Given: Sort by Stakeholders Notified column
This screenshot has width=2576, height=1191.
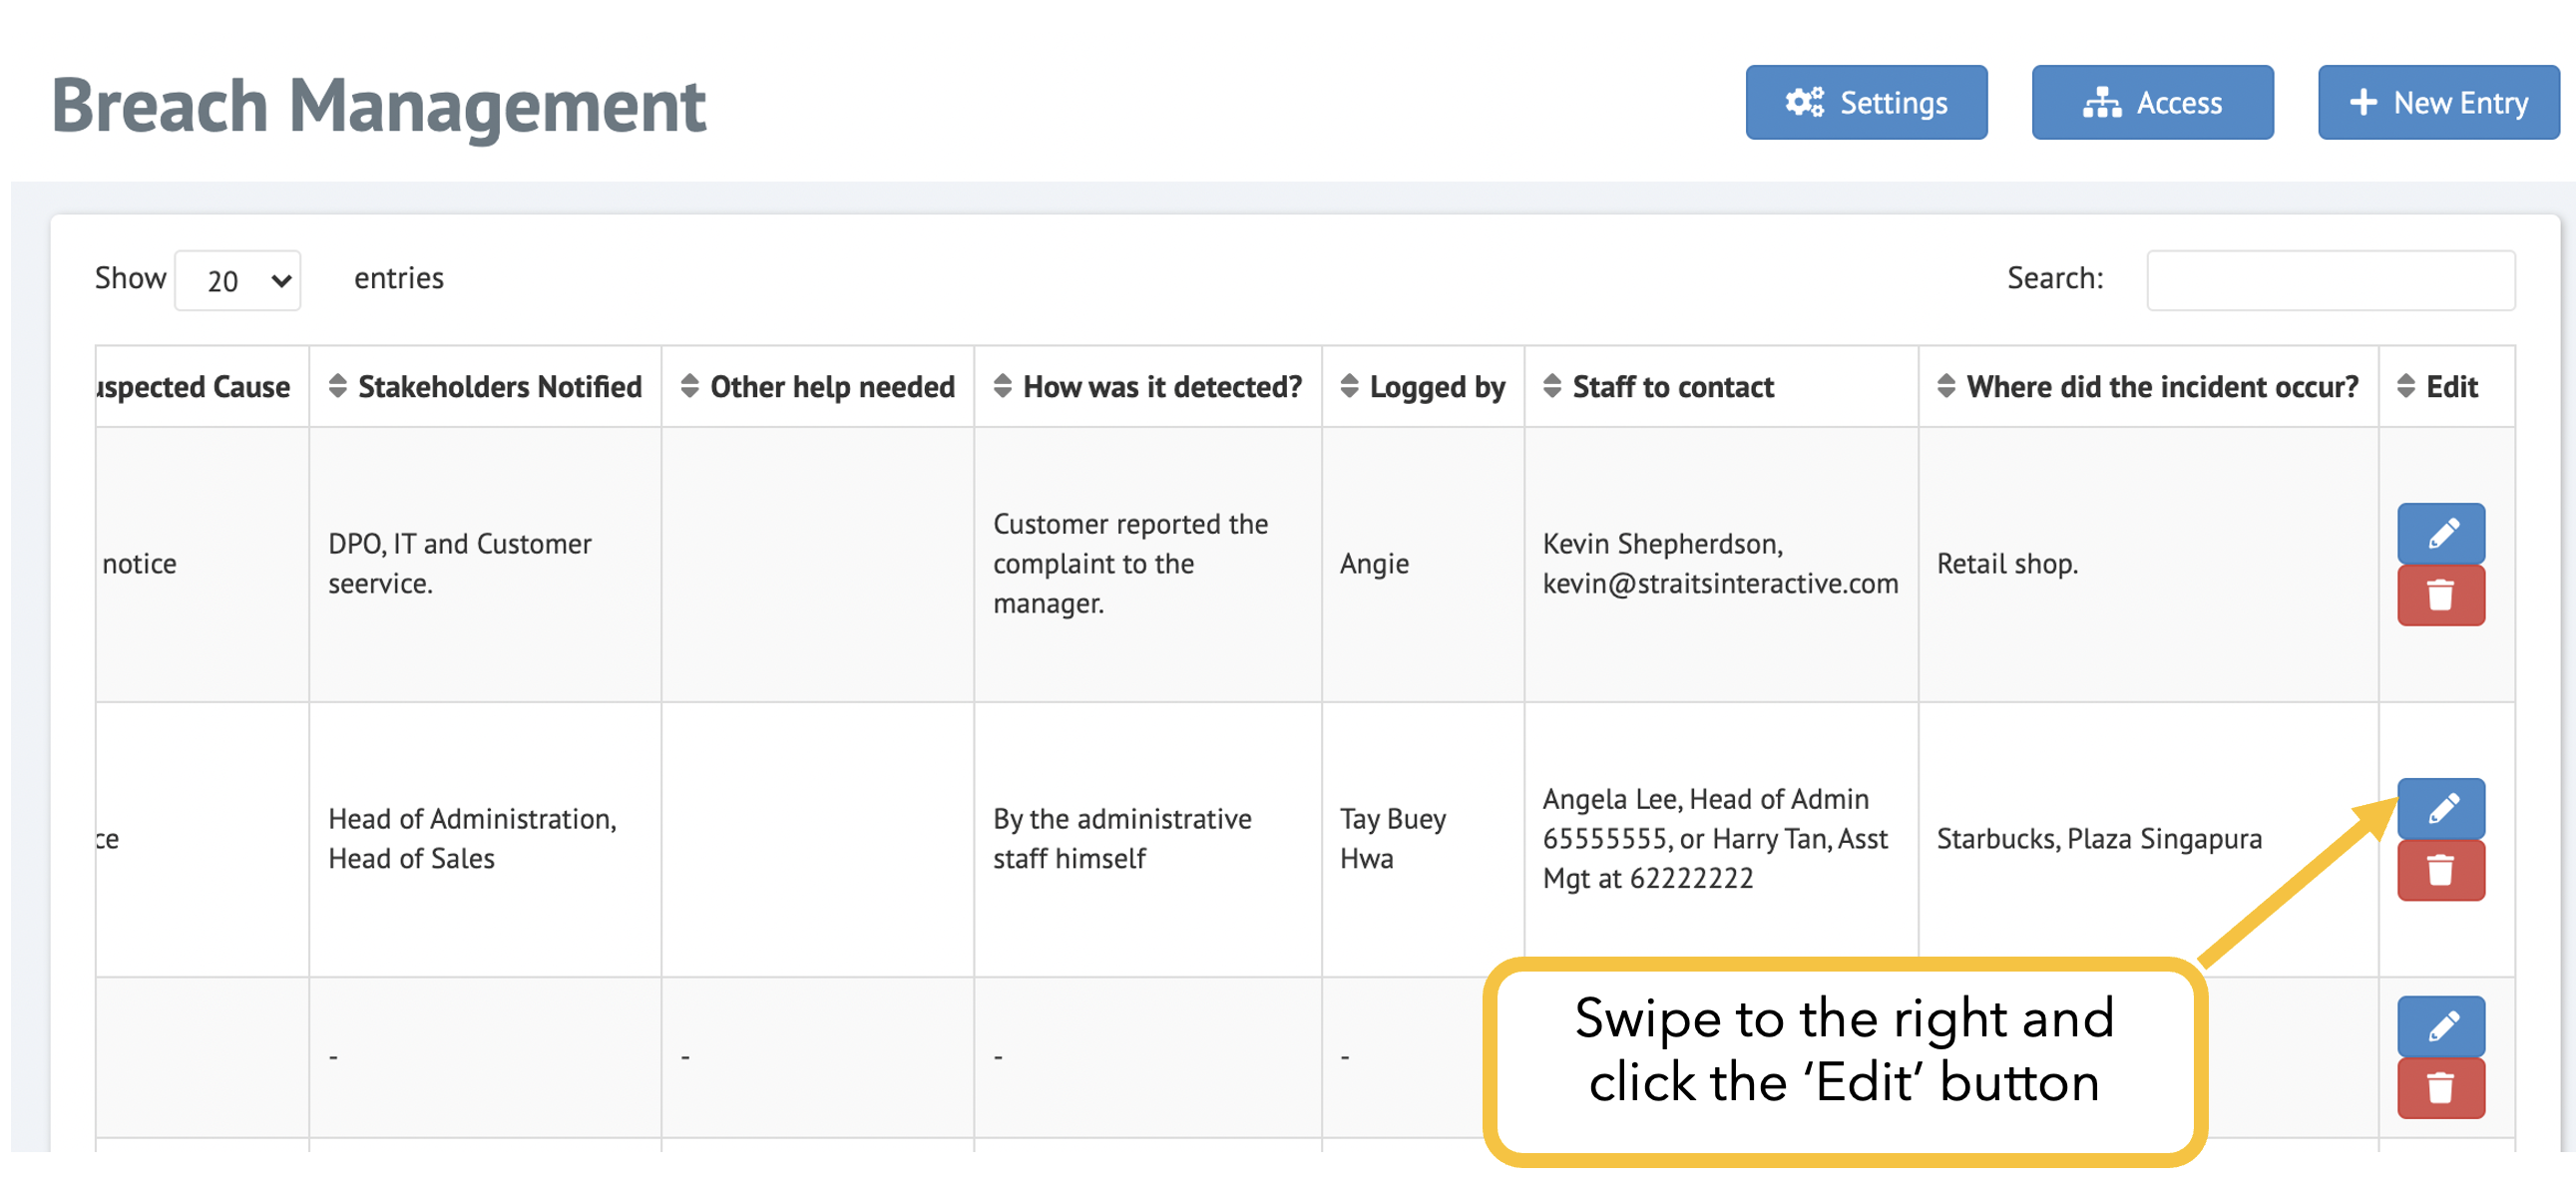Looking at the screenshot, I should 485,387.
